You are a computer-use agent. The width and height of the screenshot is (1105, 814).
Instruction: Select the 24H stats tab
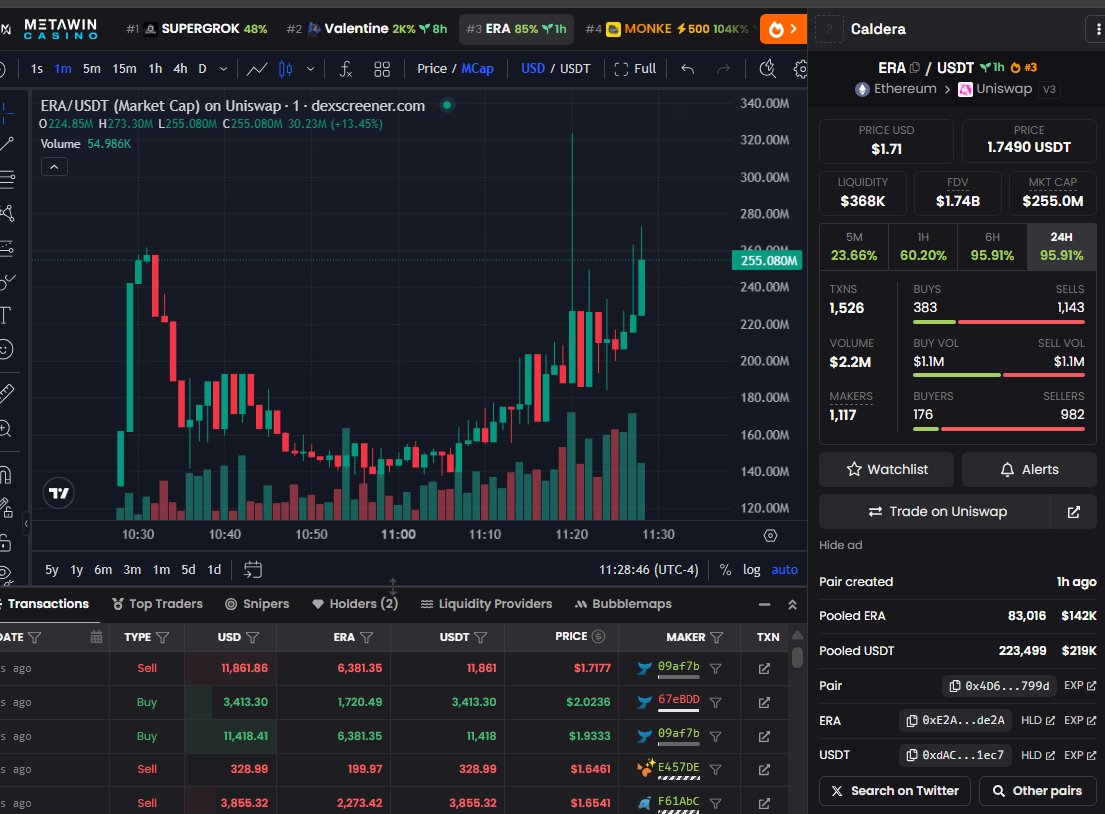pos(1061,247)
